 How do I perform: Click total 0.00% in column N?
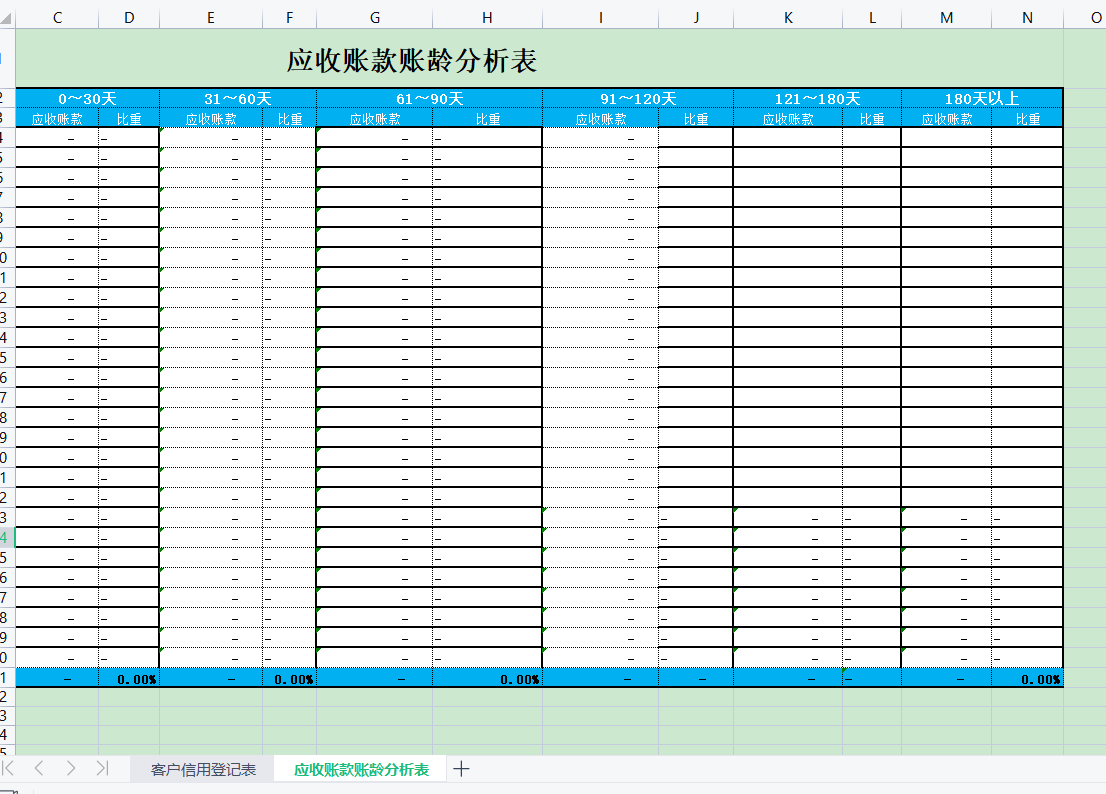point(1027,678)
